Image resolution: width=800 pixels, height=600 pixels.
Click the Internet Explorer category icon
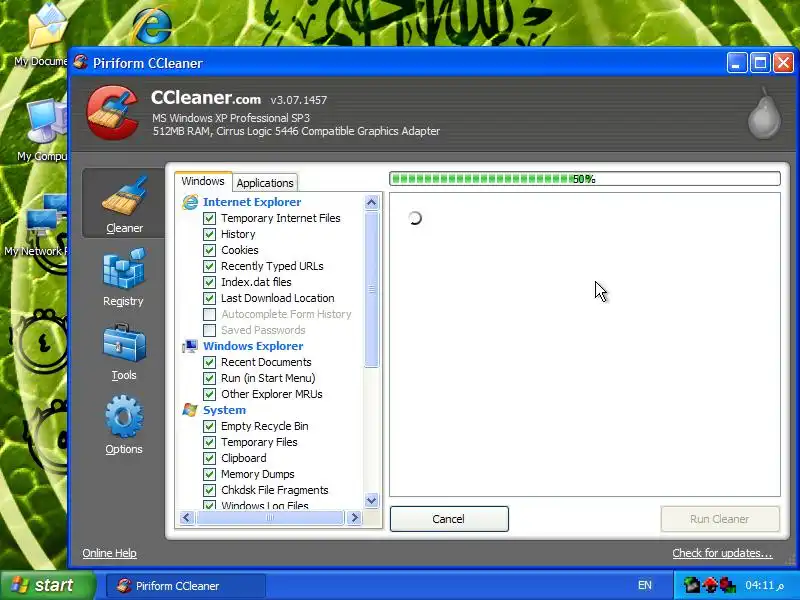click(190, 202)
